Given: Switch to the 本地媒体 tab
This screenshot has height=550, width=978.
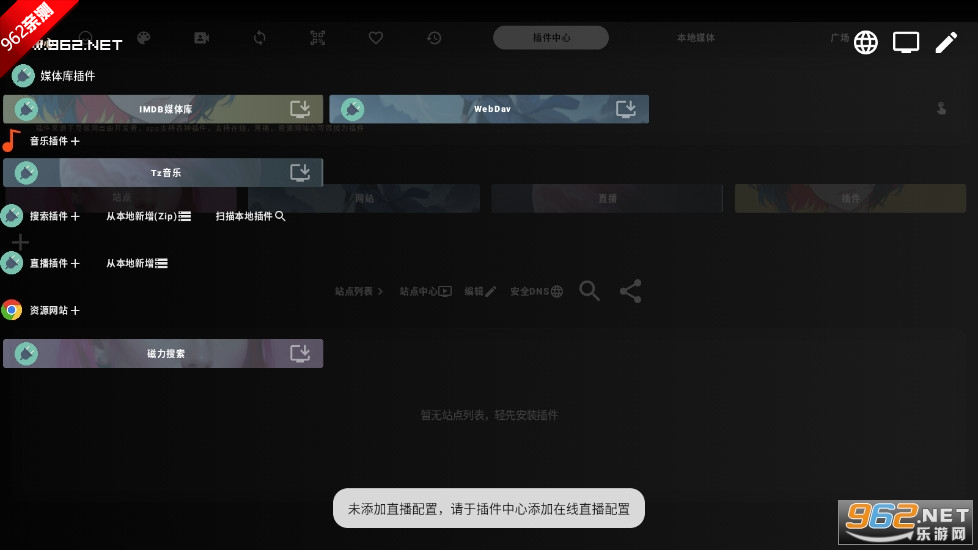Looking at the screenshot, I should (x=696, y=38).
